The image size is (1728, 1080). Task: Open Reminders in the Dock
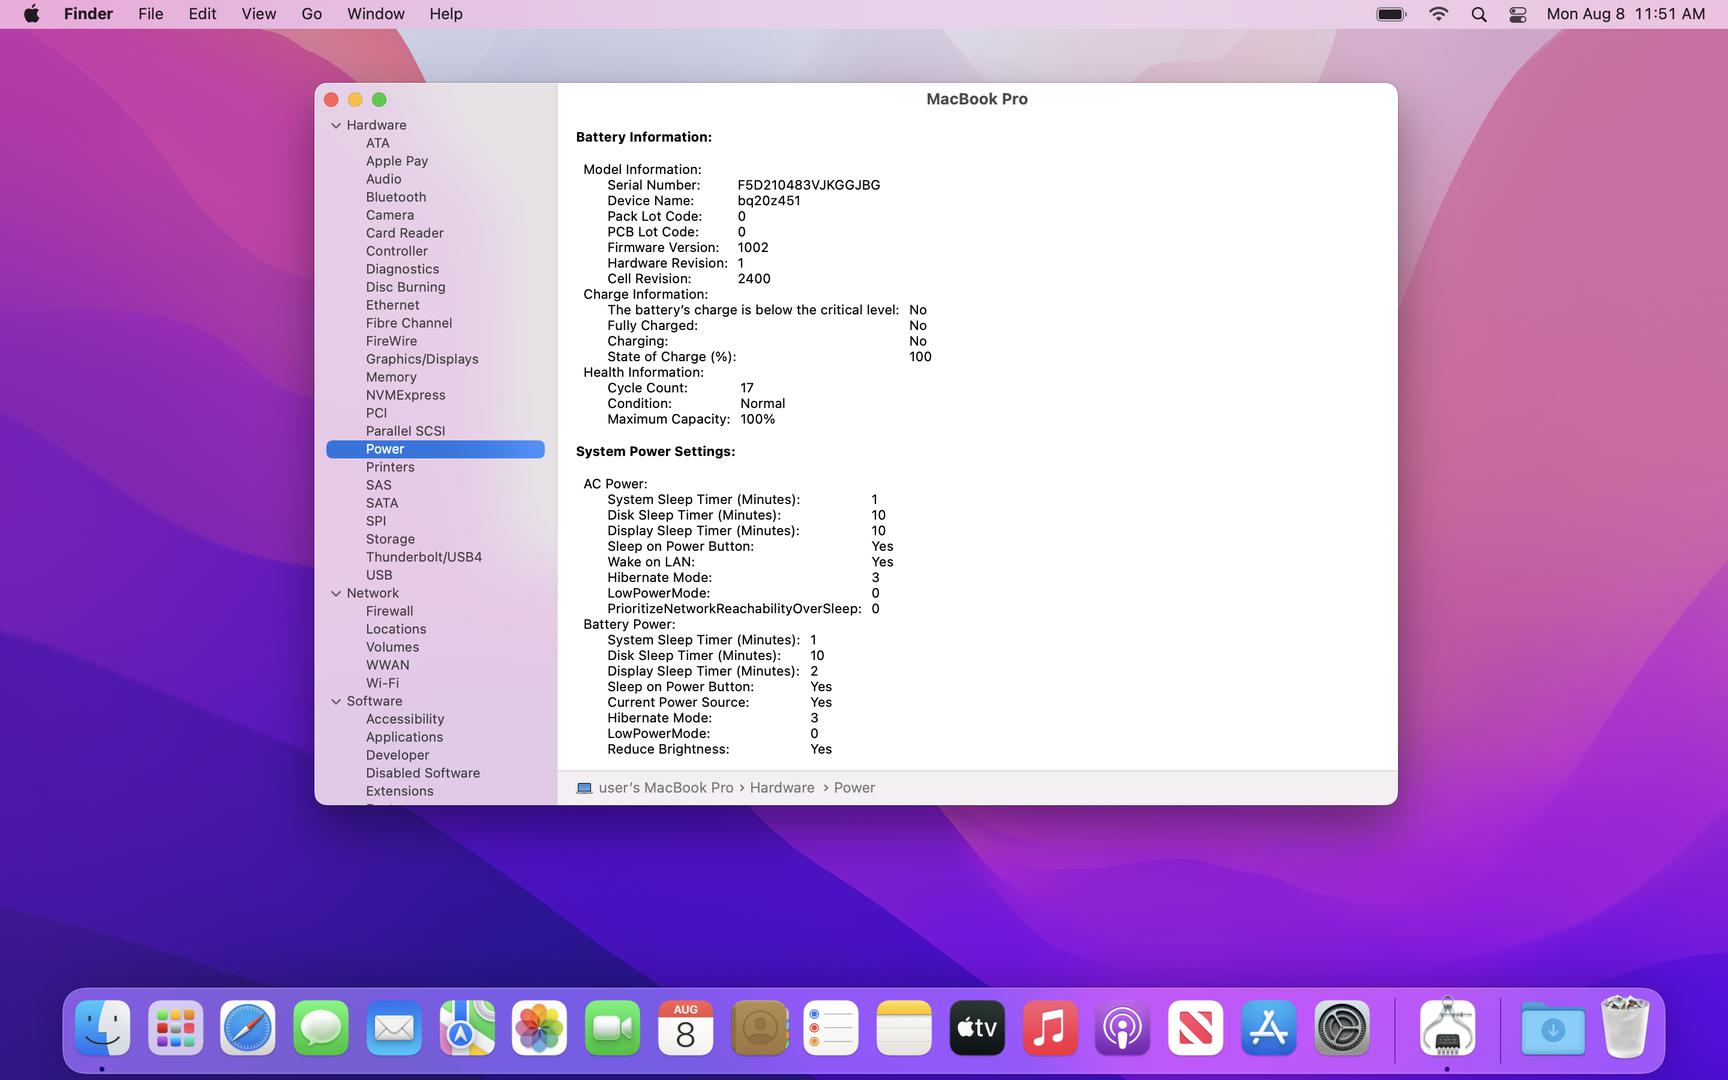click(x=831, y=1028)
